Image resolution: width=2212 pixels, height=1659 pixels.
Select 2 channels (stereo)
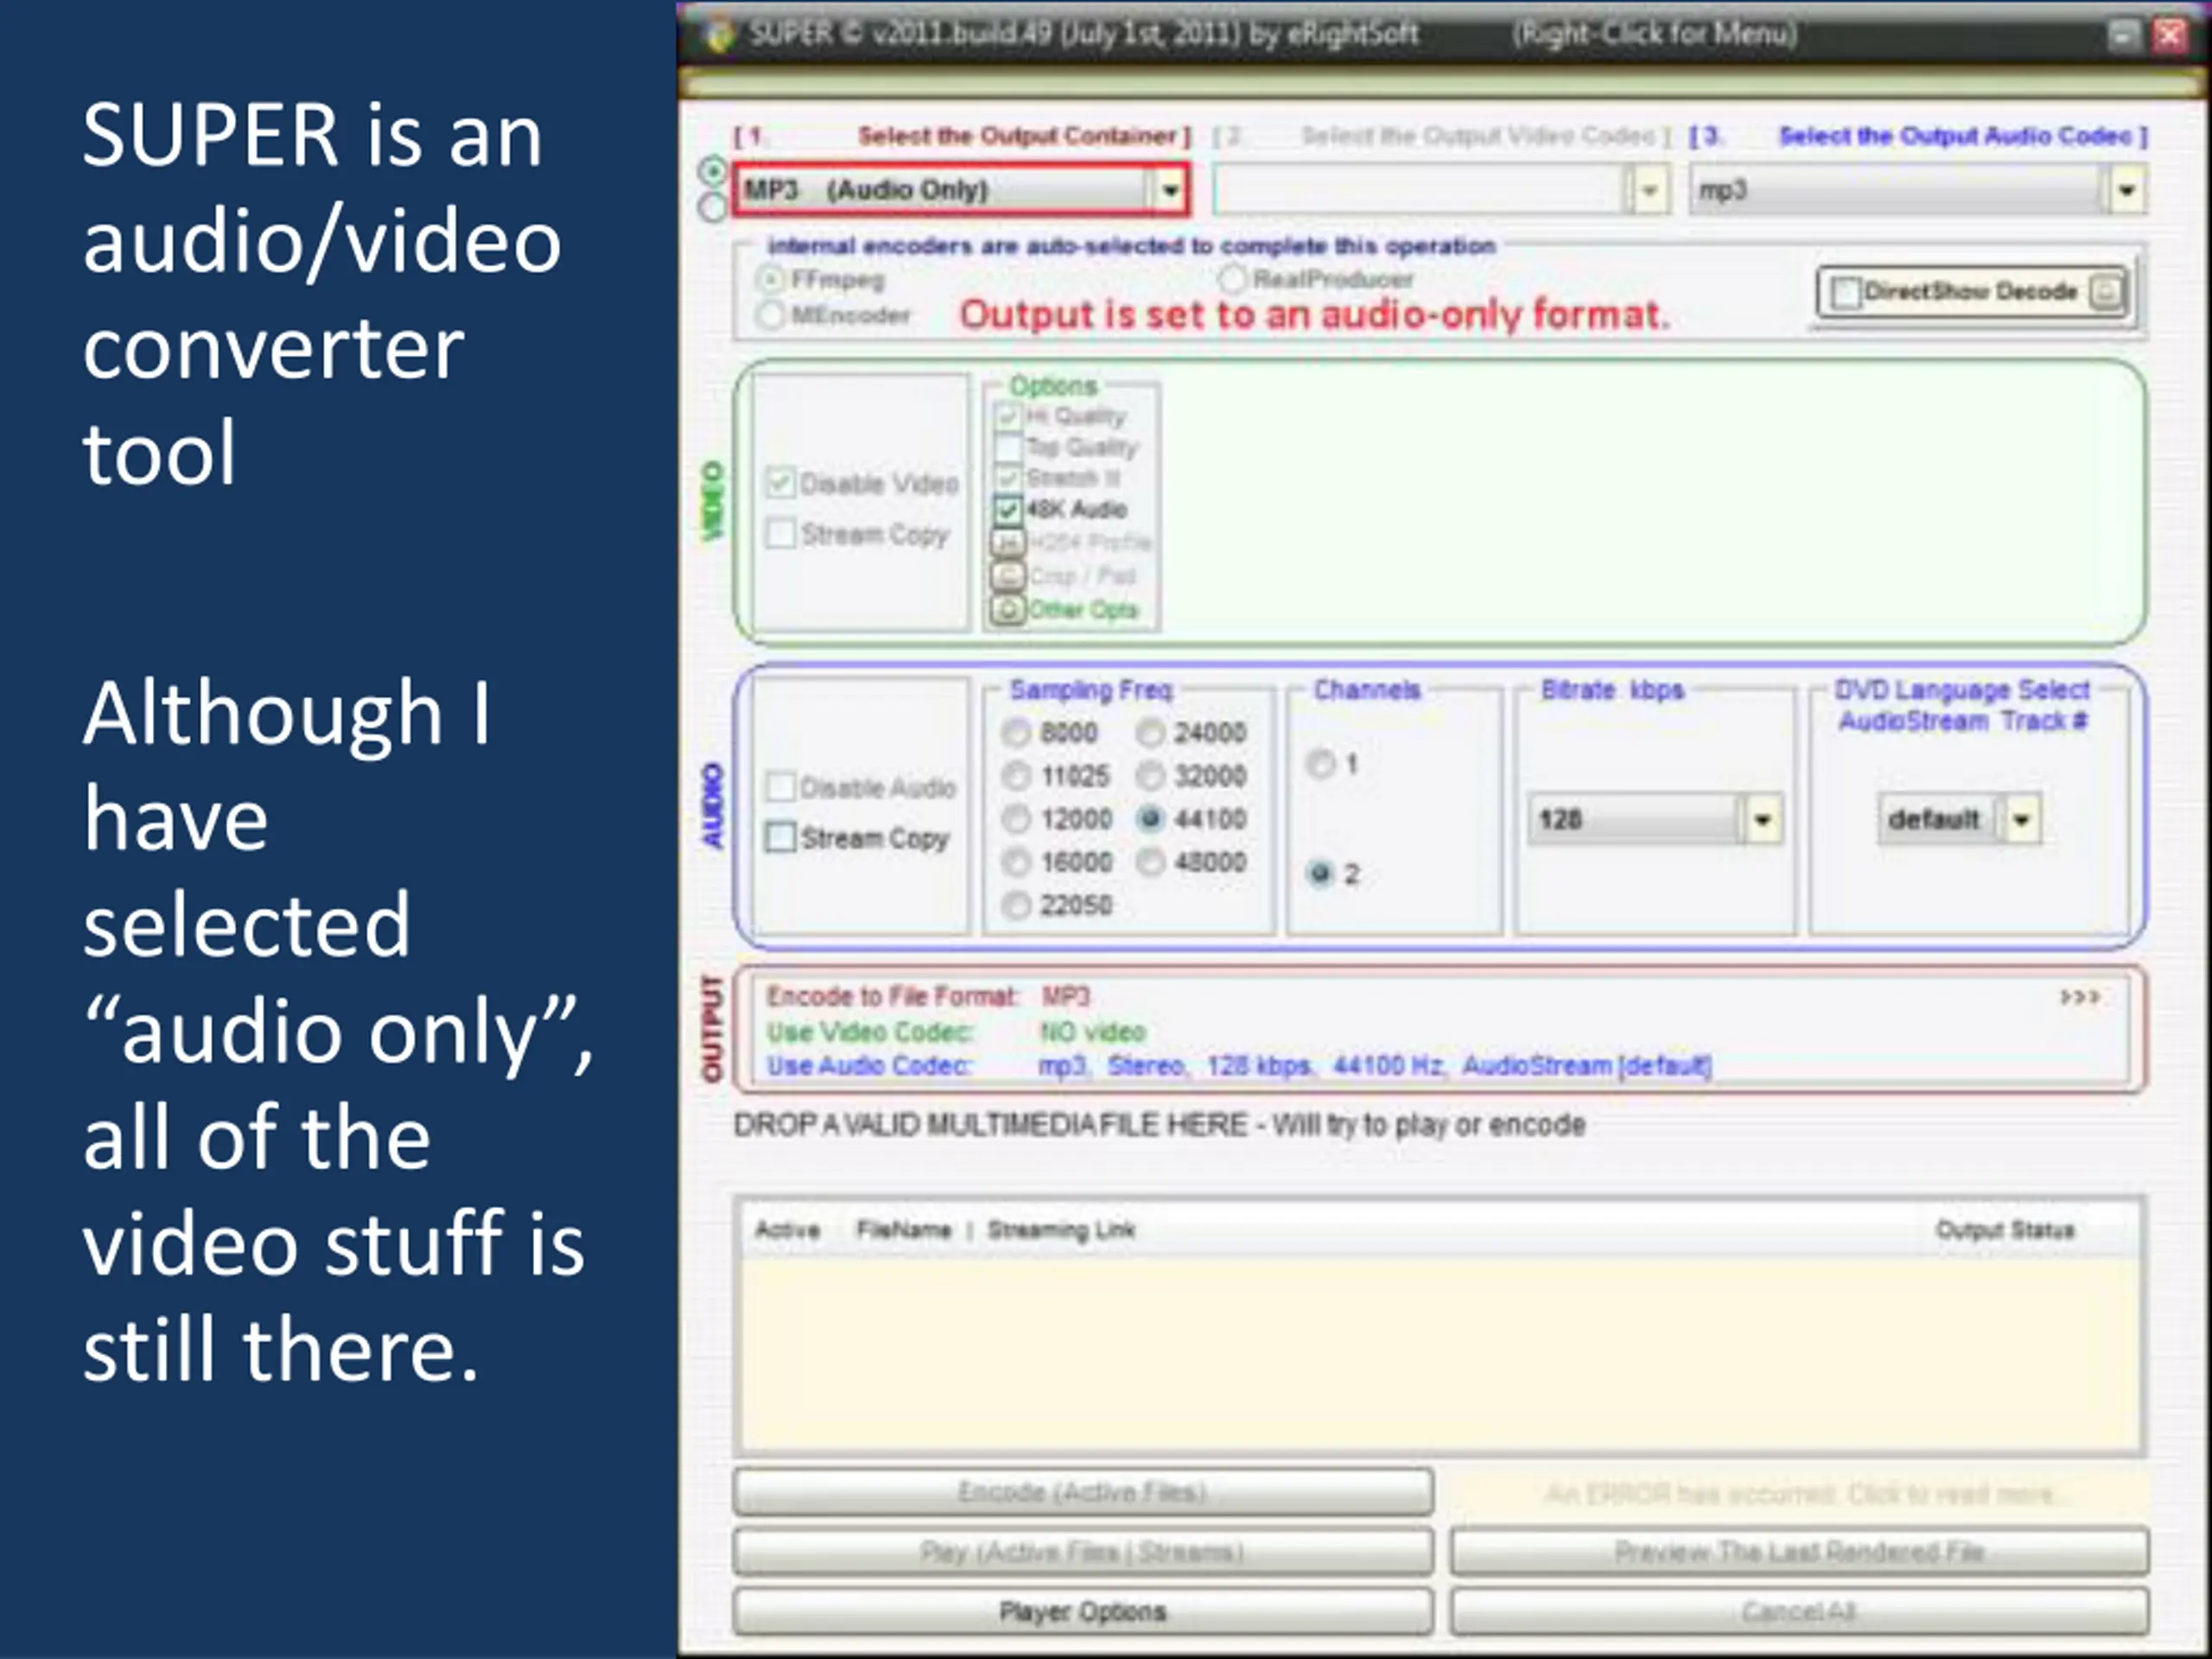tap(1321, 874)
